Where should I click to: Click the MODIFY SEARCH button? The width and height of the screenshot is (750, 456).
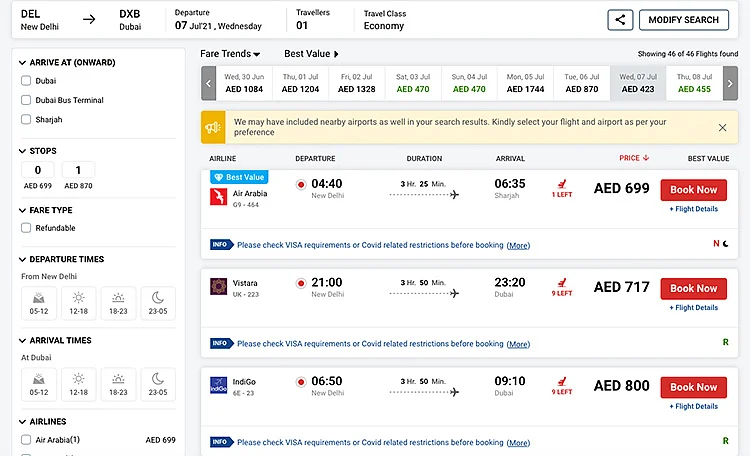click(684, 20)
